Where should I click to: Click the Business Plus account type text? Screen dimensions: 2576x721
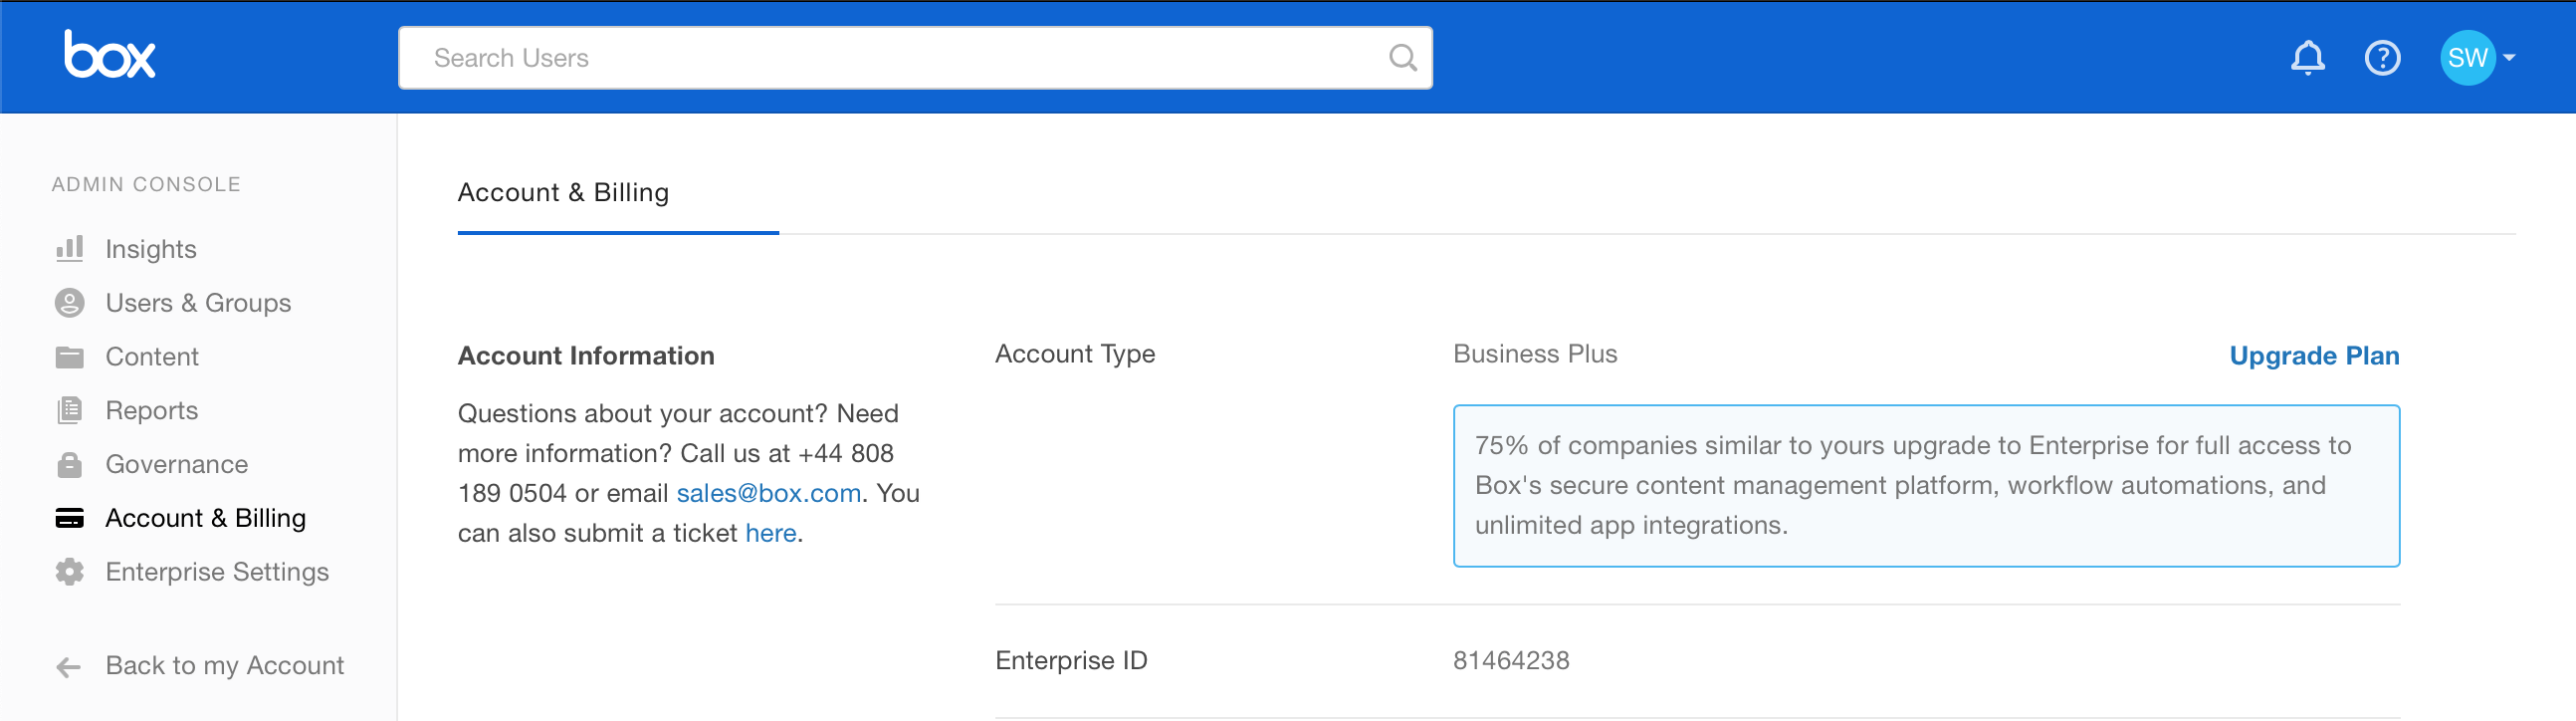[1535, 354]
